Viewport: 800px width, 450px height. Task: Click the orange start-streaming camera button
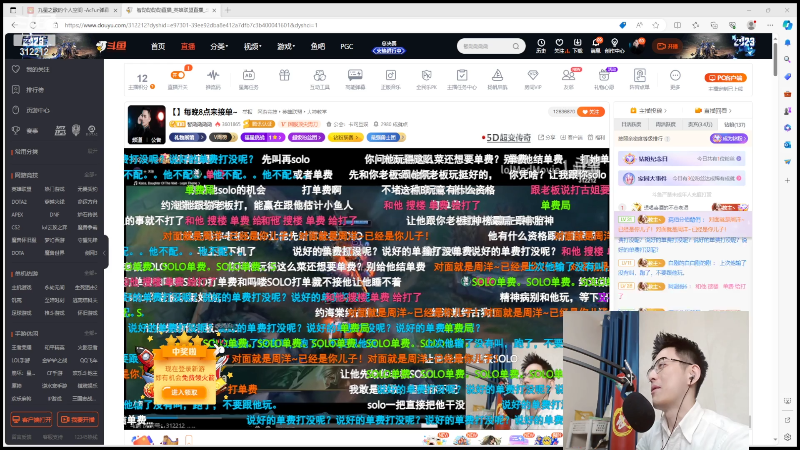coord(667,46)
